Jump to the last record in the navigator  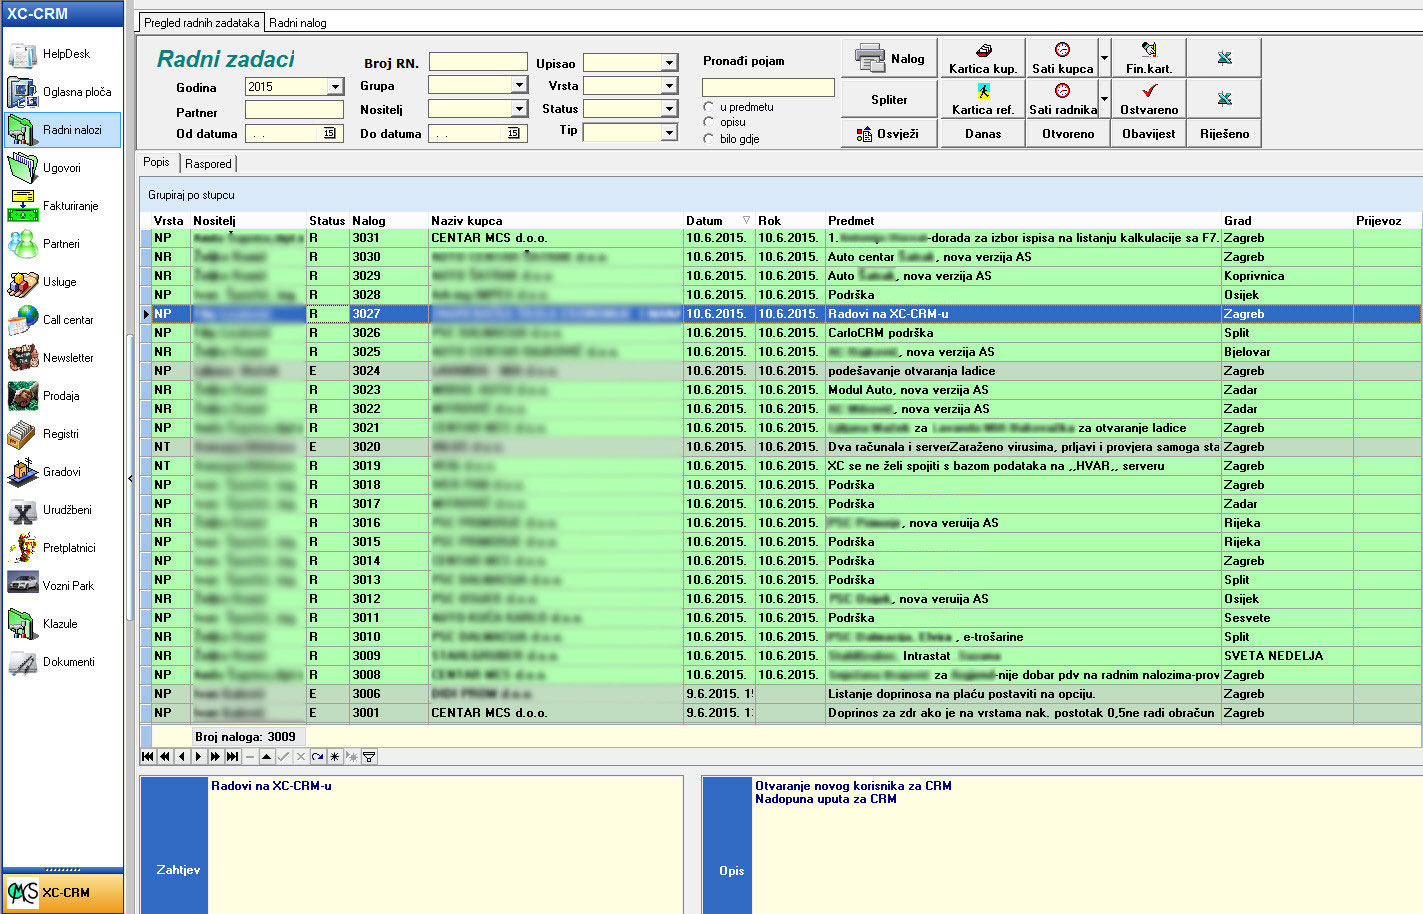click(233, 757)
